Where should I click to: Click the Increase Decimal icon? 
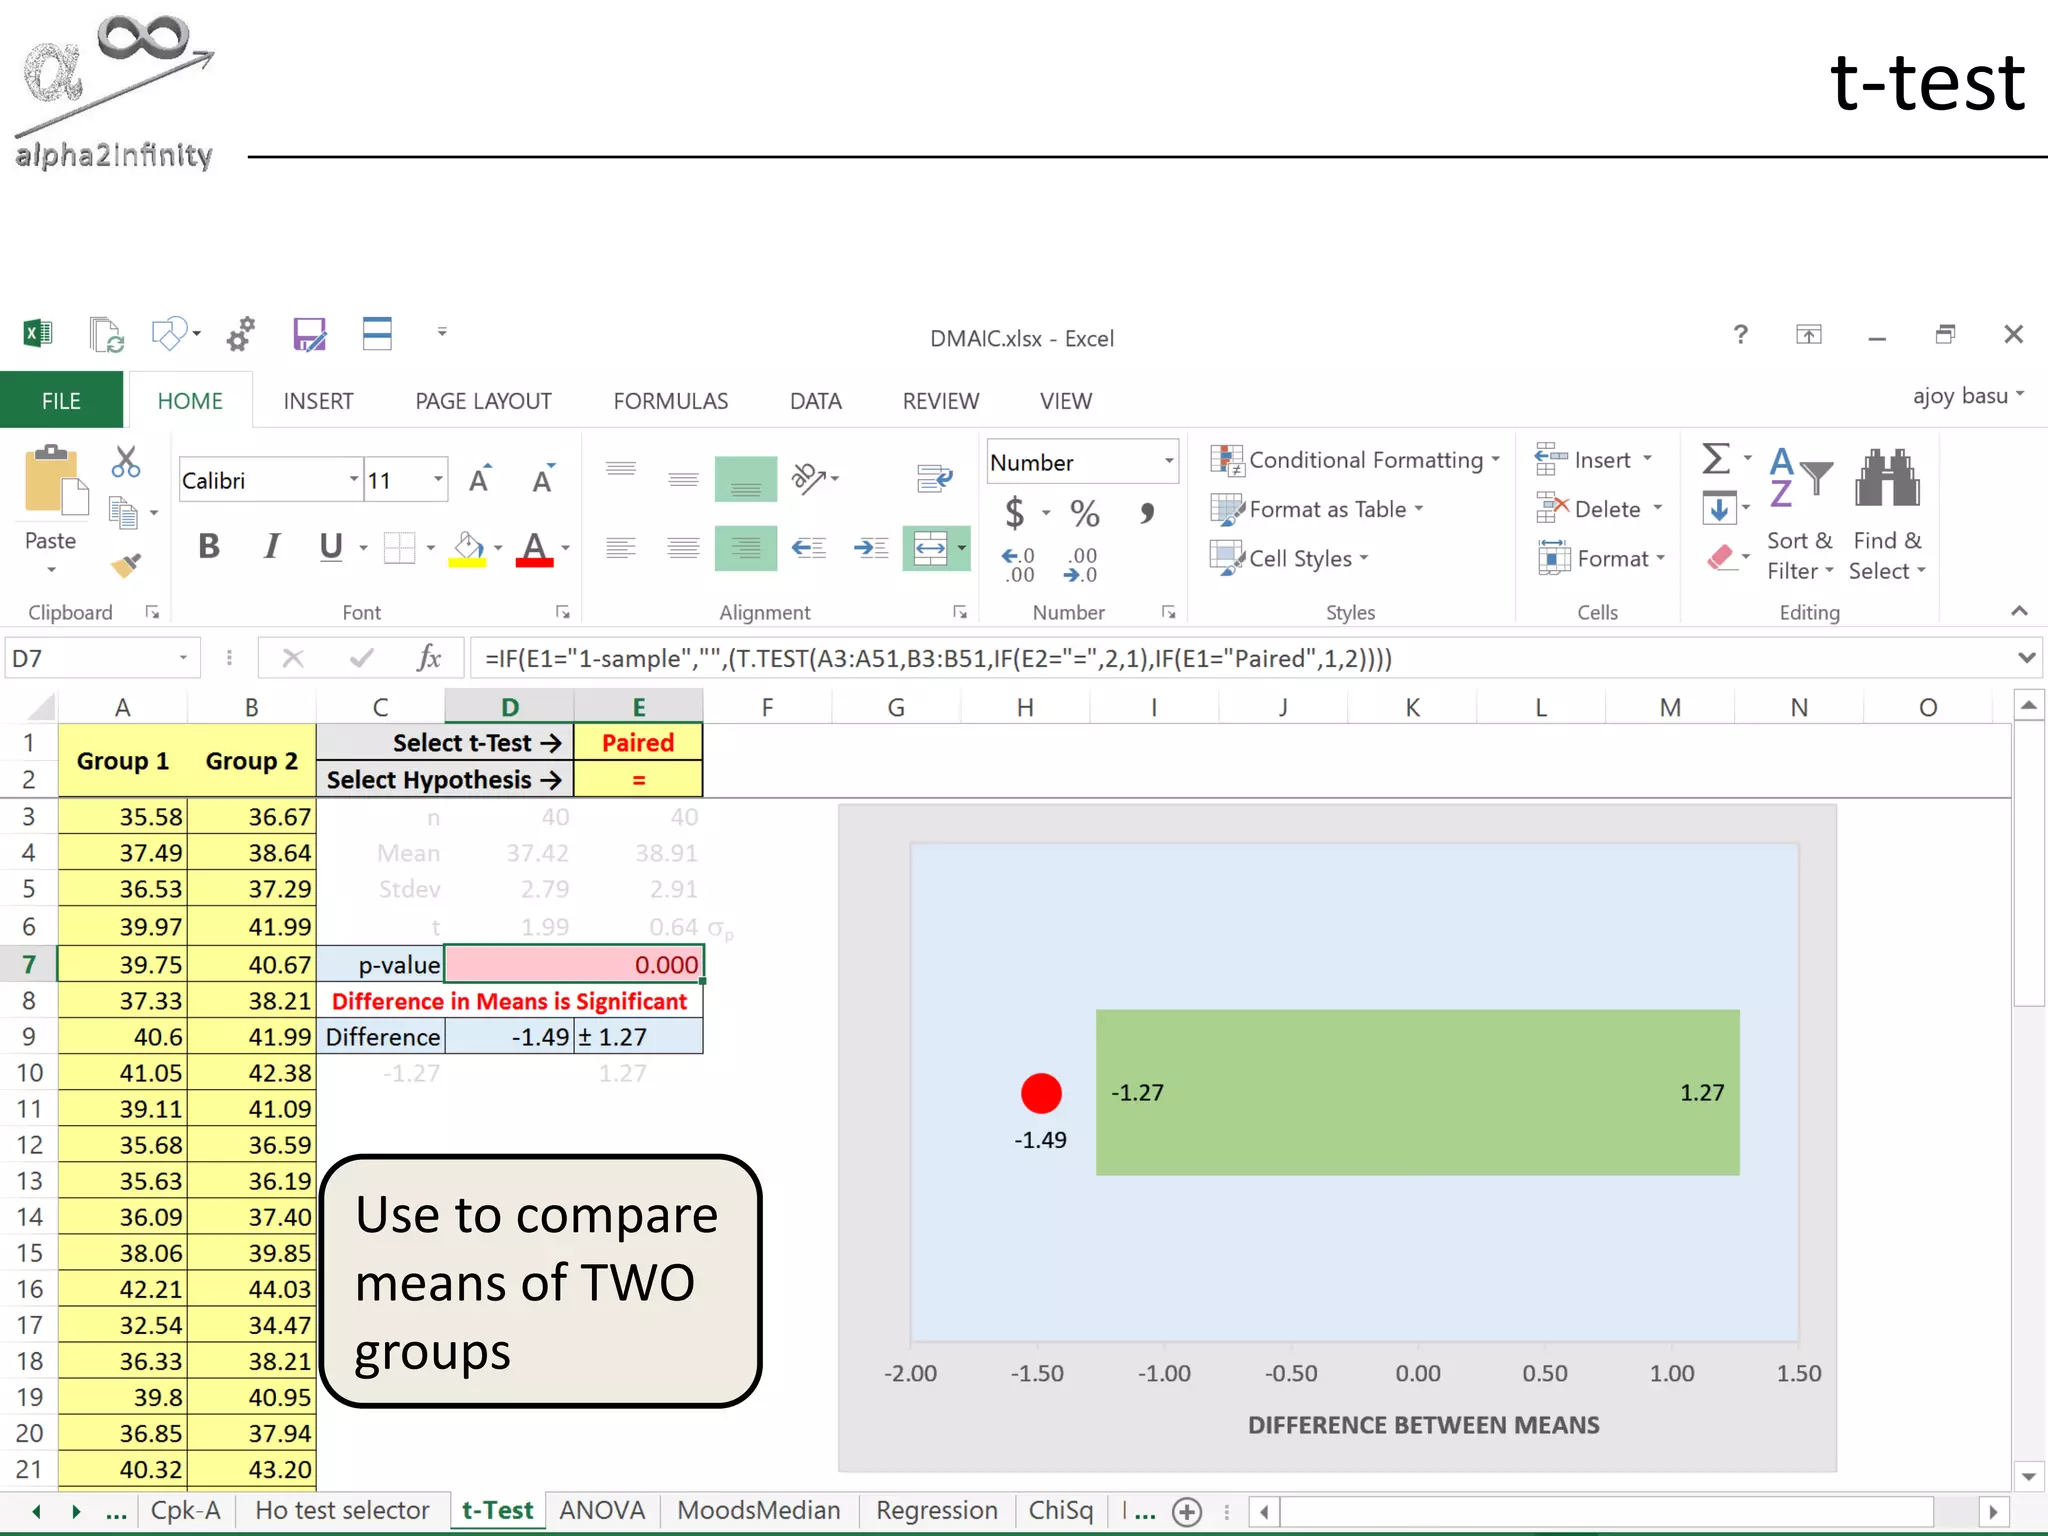point(1019,565)
